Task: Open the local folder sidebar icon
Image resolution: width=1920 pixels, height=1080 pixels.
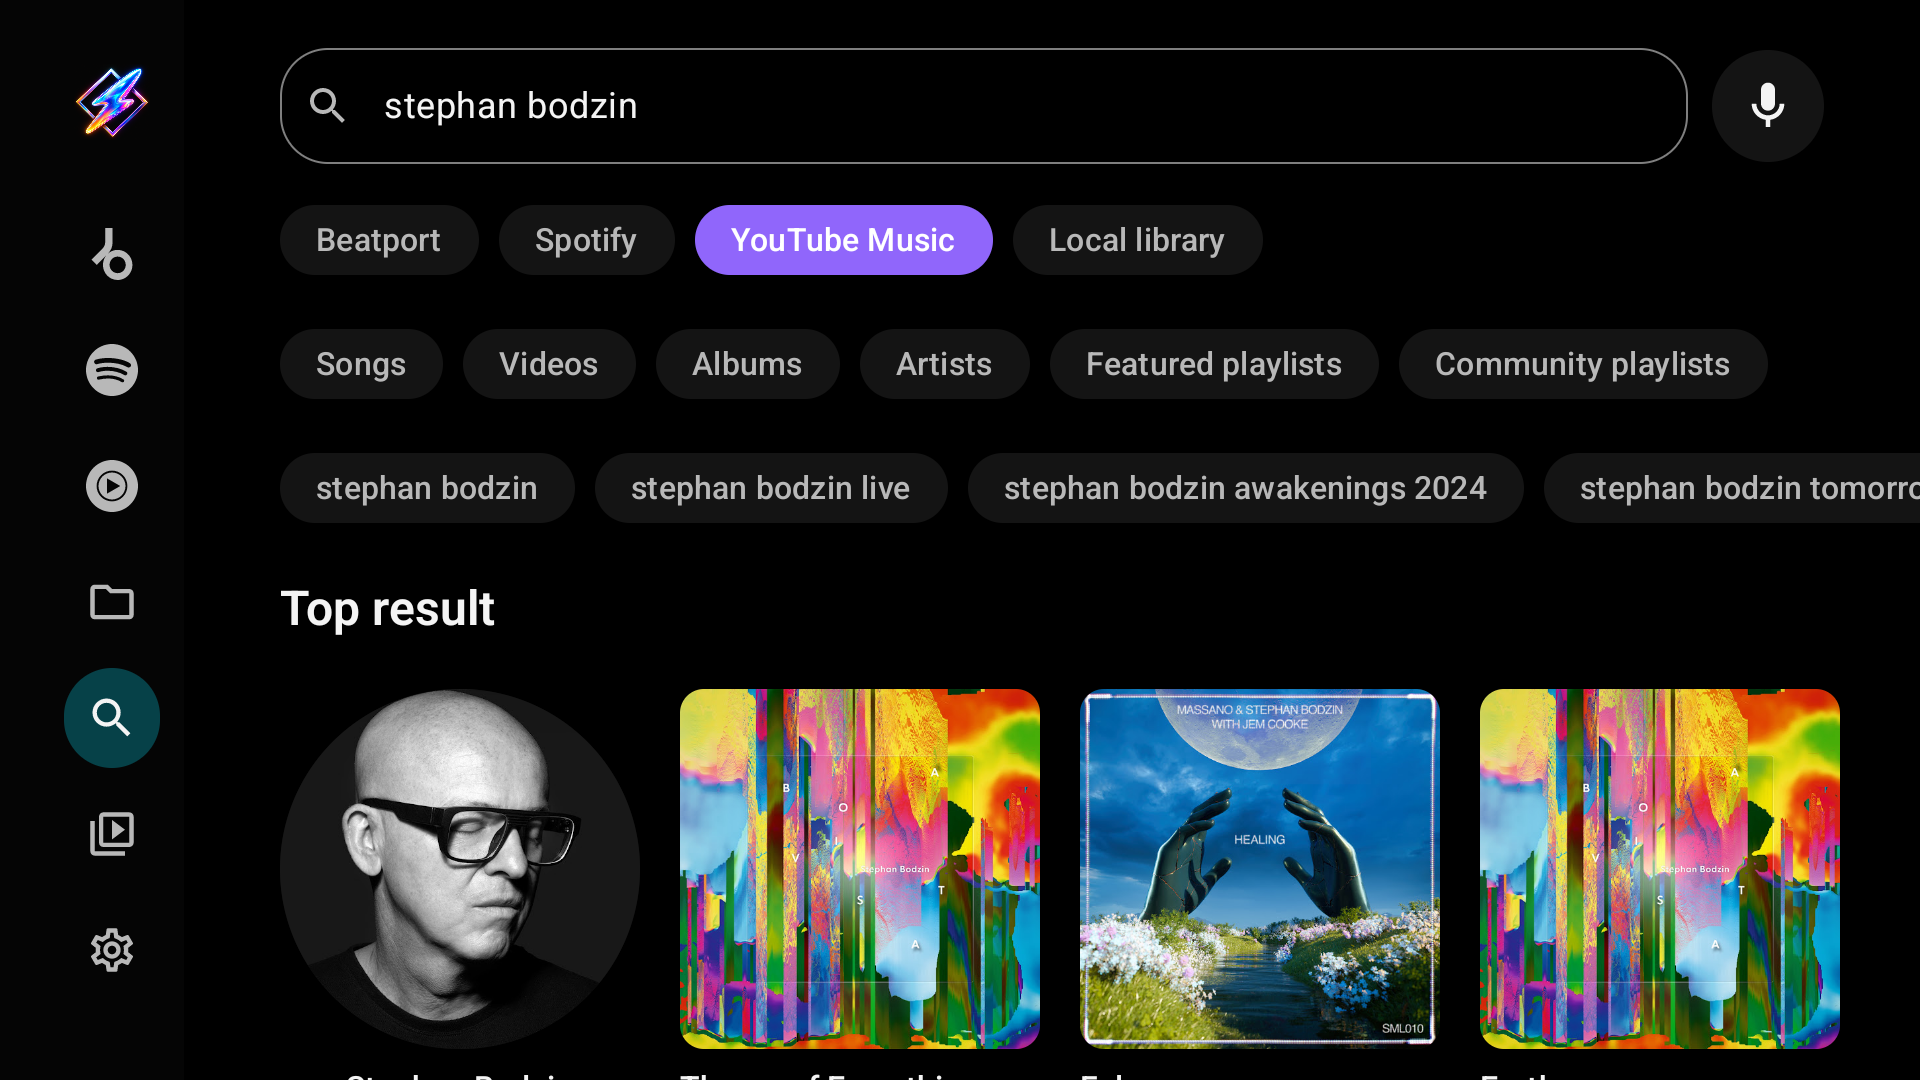Action: [112, 602]
